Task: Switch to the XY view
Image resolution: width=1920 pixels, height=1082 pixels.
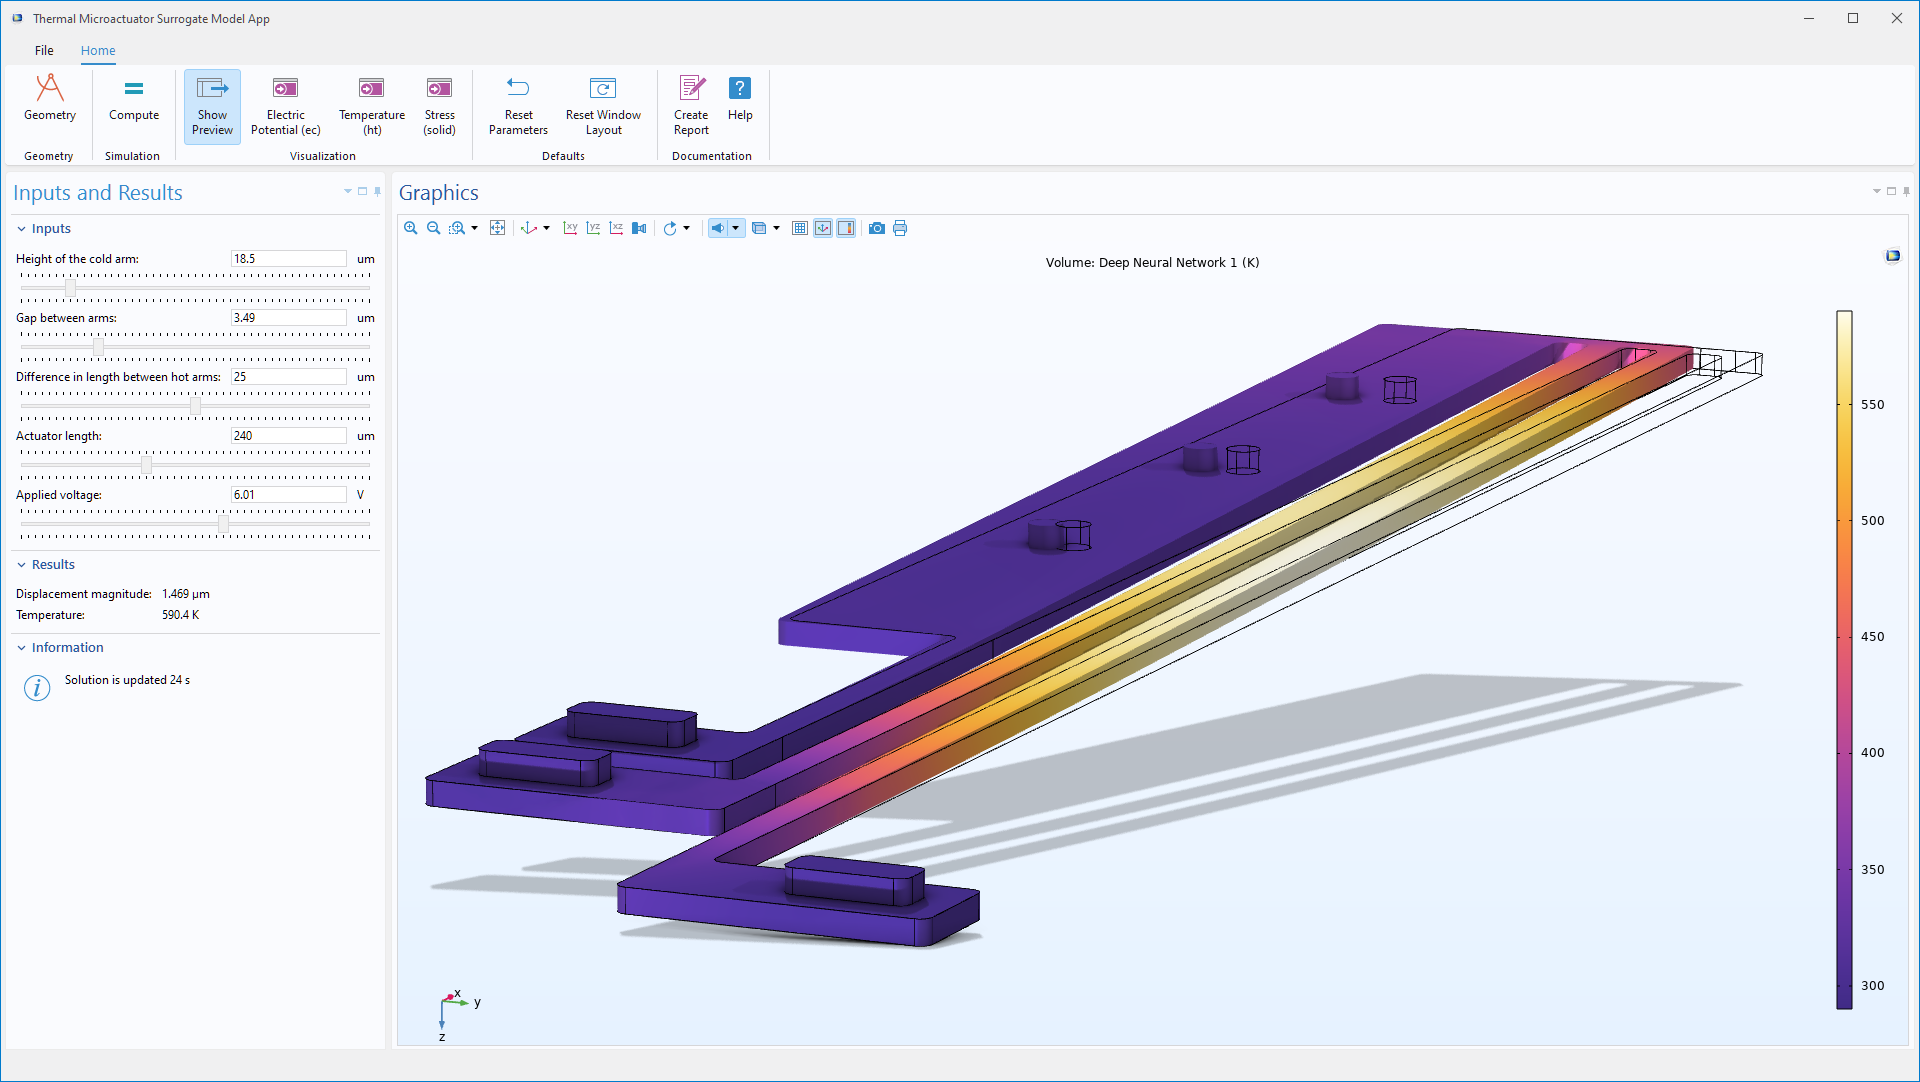Action: (x=570, y=228)
